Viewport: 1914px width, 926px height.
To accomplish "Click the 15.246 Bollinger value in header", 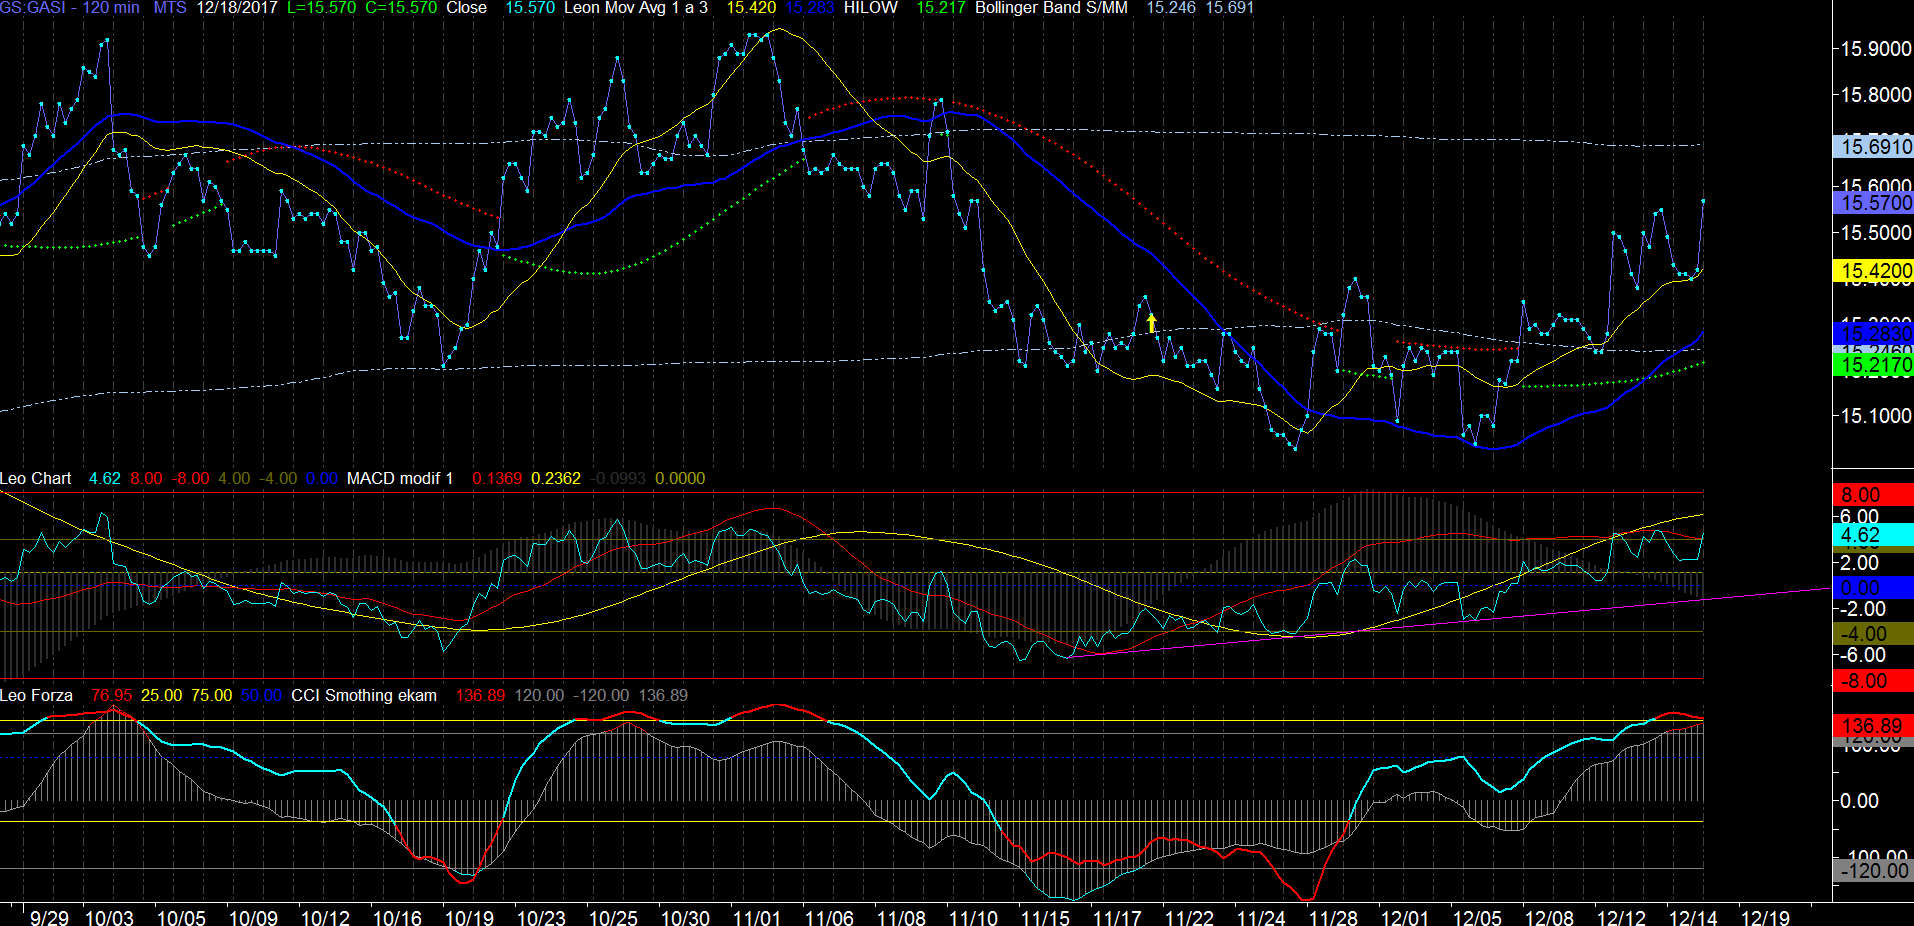I will [1171, 8].
